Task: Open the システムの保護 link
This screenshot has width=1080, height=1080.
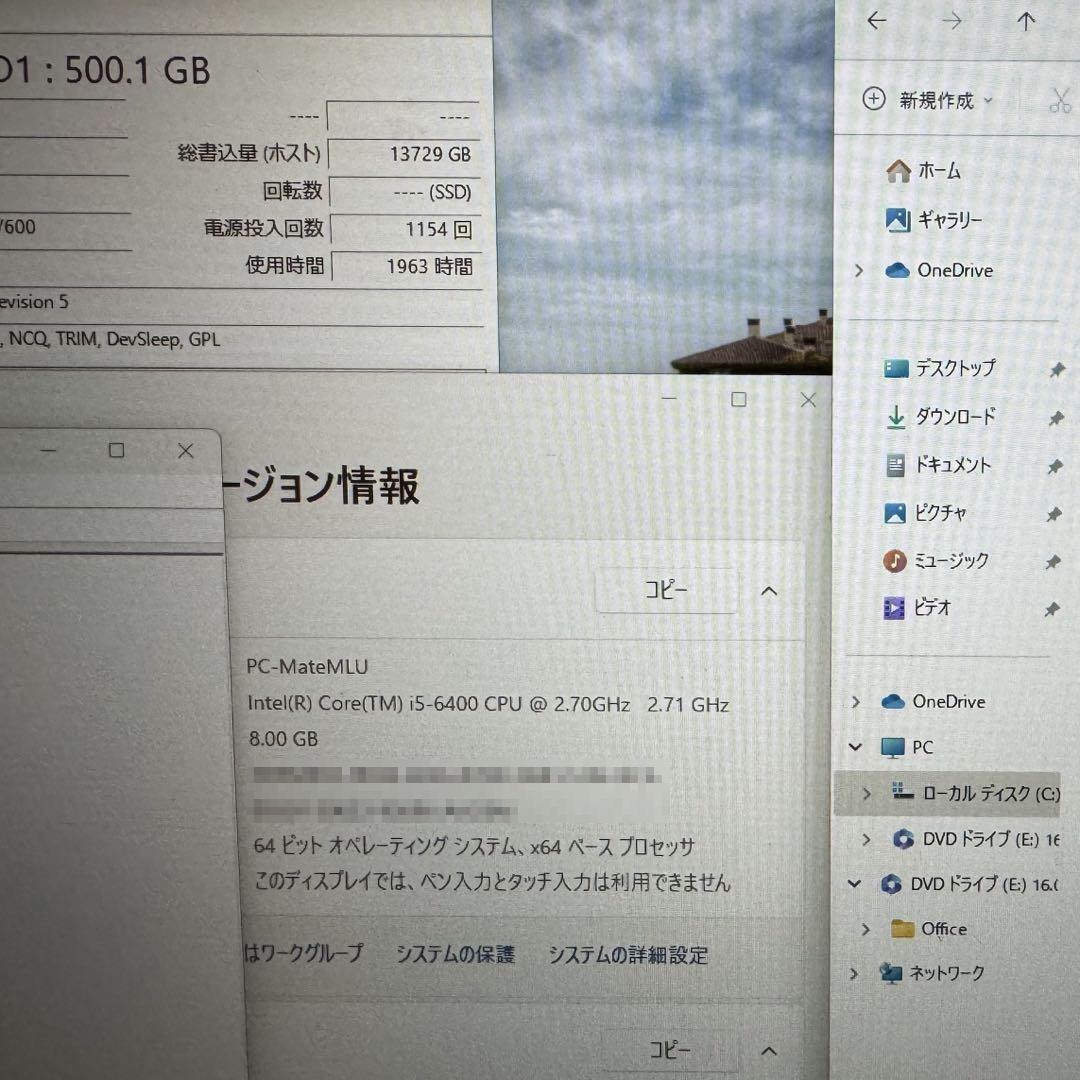Action: (x=455, y=954)
